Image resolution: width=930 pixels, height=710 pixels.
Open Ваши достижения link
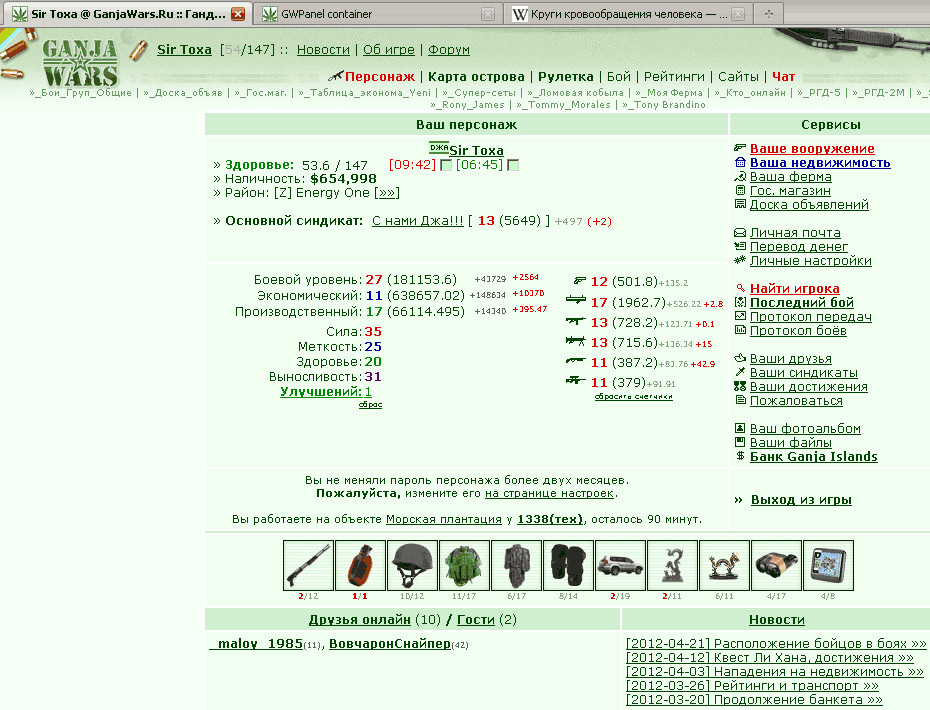tap(808, 387)
